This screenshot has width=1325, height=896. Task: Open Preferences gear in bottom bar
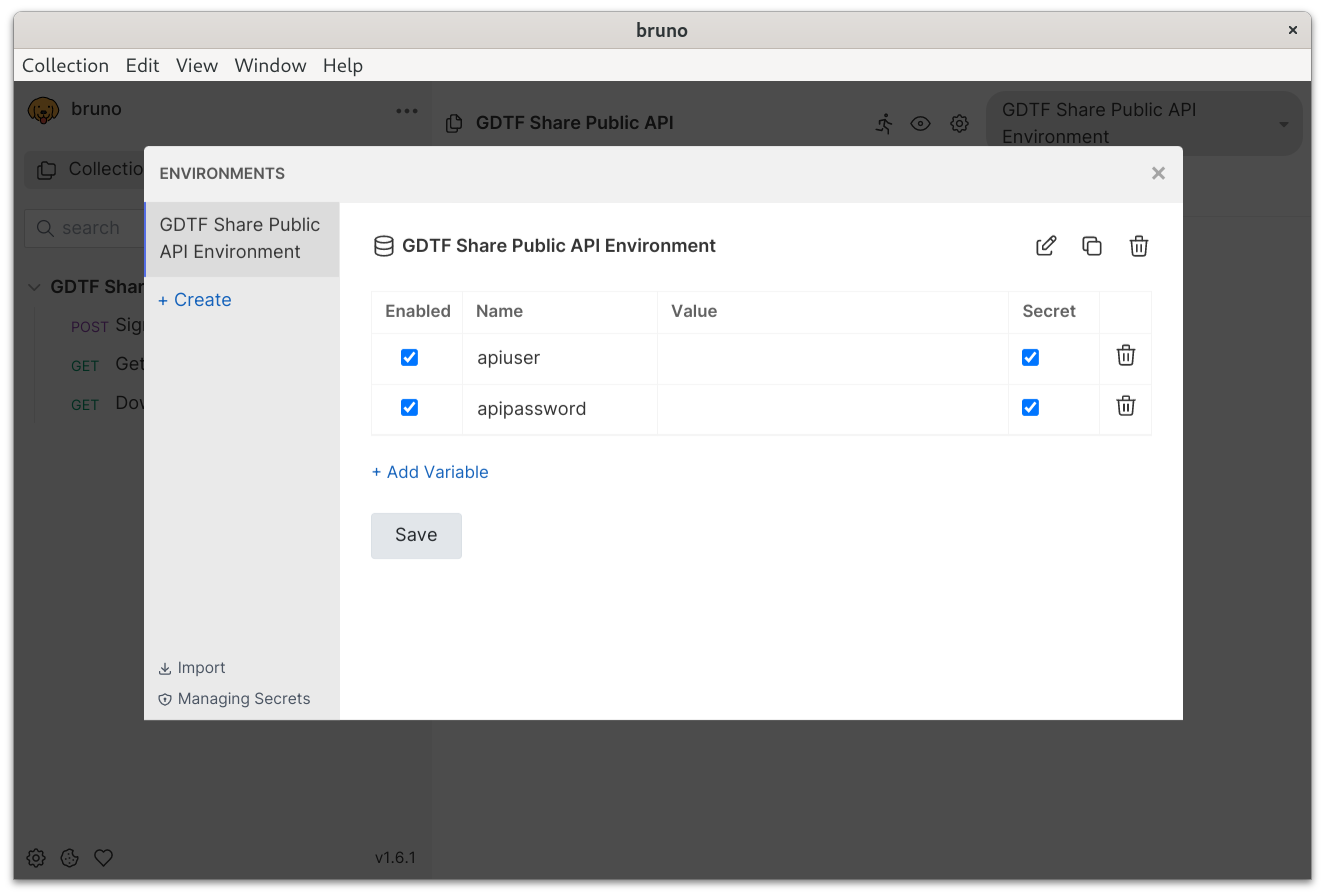coord(36,857)
